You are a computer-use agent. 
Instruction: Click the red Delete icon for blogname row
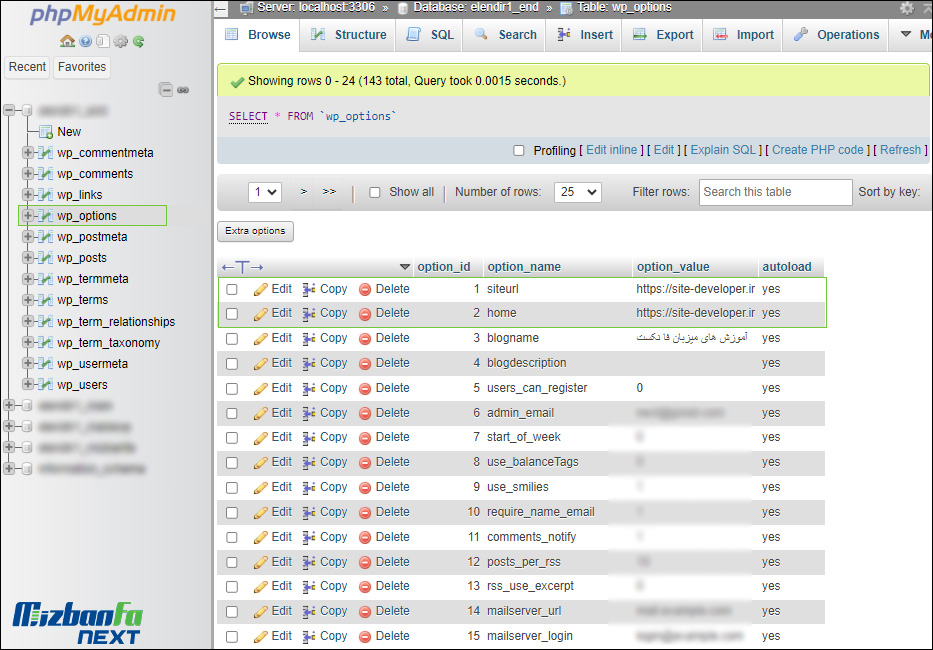pos(365,339)
